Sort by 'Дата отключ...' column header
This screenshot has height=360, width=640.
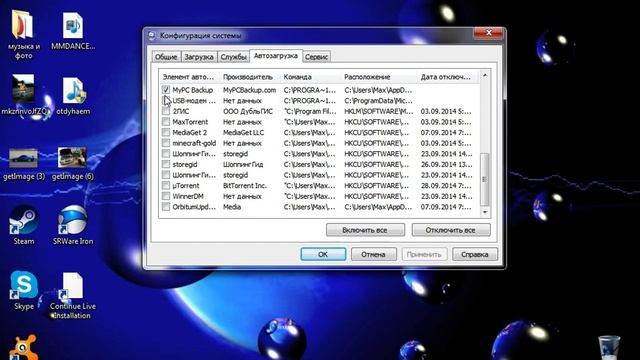(448, 77)
